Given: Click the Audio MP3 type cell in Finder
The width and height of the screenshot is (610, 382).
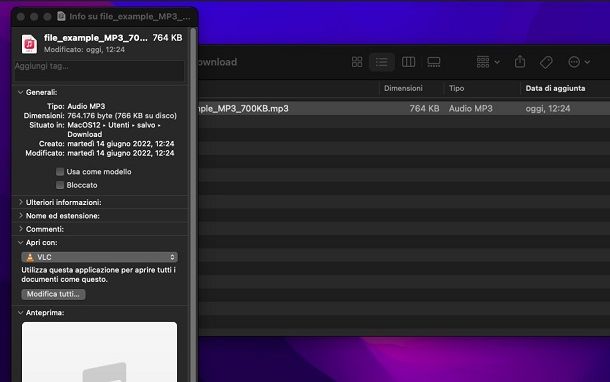Looking at the screenshot, I should [x=471, y=109].
